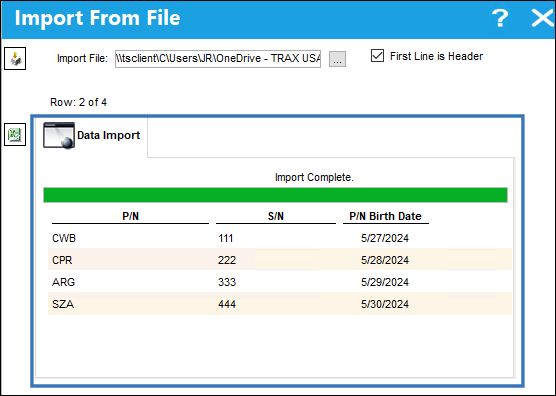556x396 pixels.
Task: Click birth date 5/29/2024
Action: pos(385,282)
